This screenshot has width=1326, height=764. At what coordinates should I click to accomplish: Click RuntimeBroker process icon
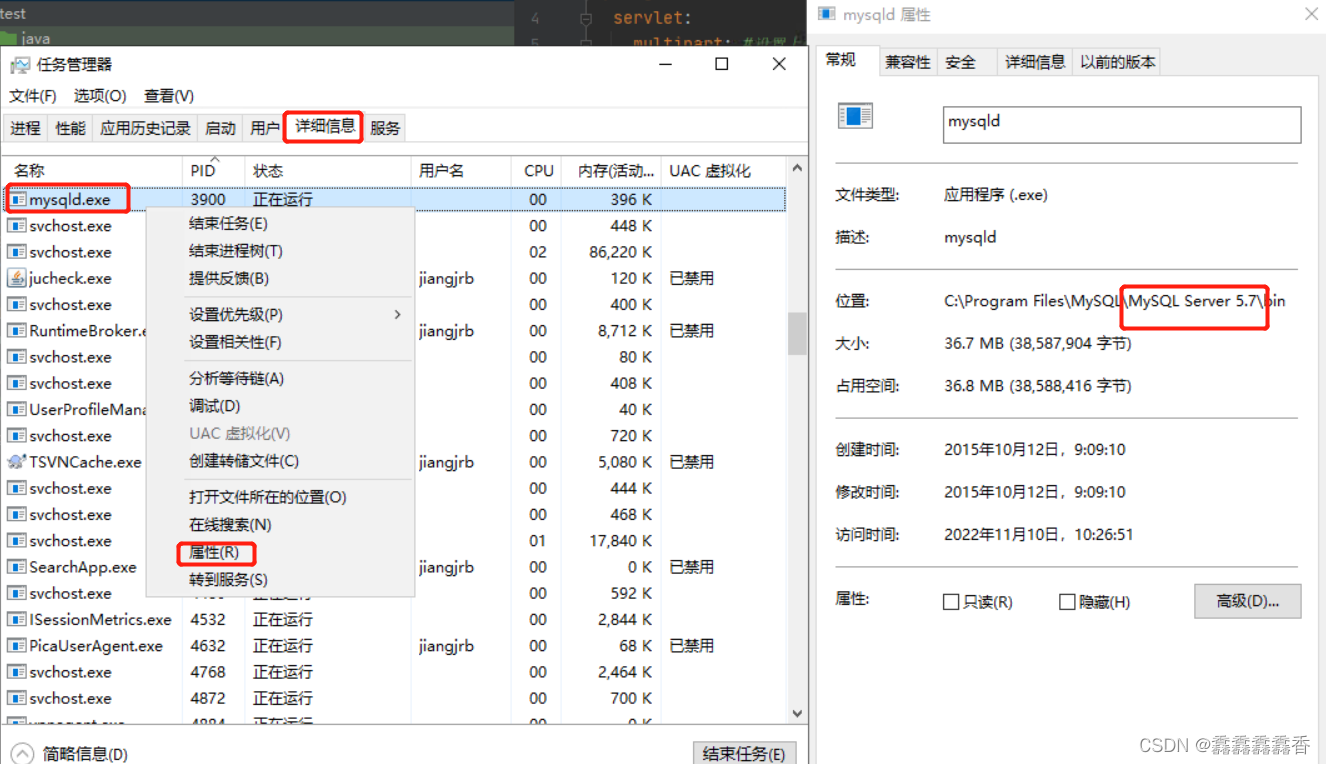click(x=17, y=330)
